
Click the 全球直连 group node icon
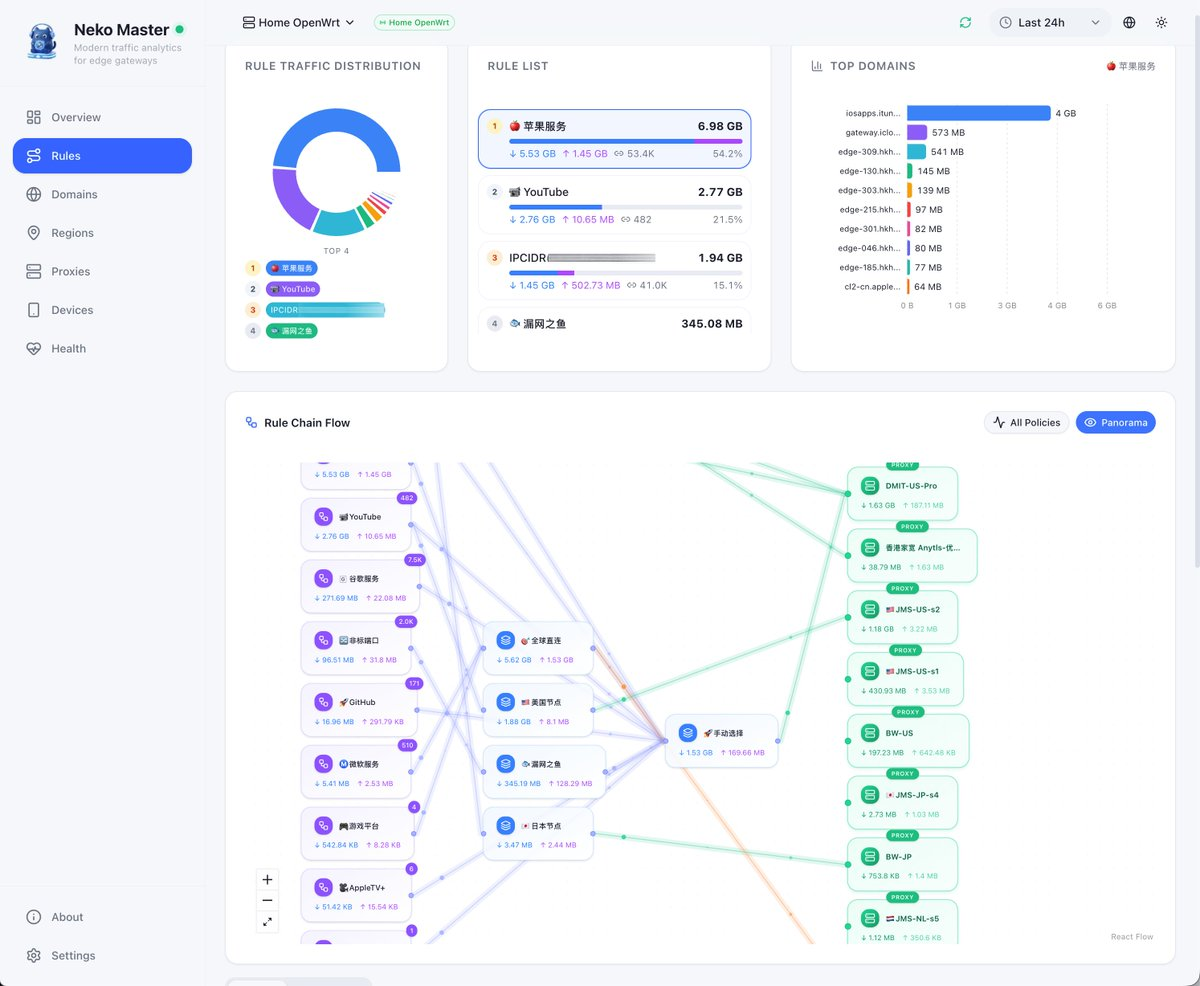click(x=505, y=640)
